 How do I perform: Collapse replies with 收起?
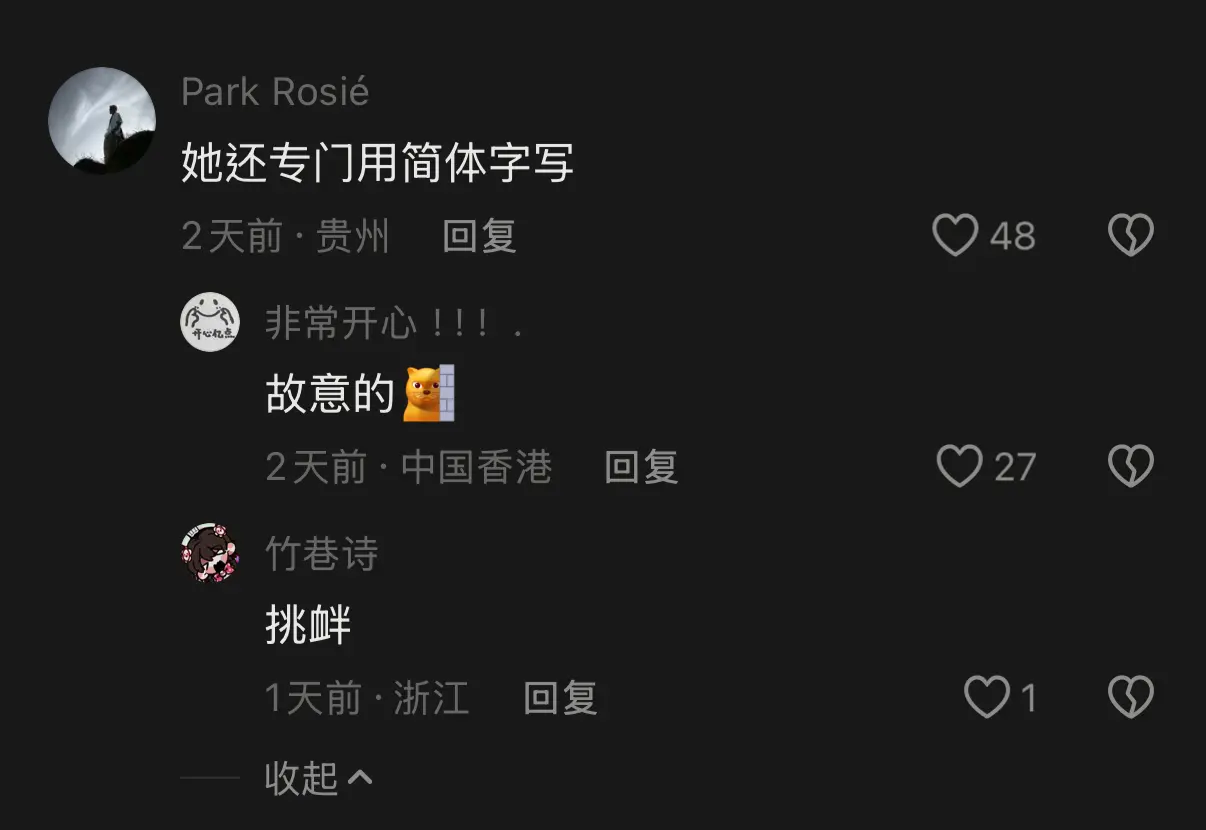coord(302,778)
